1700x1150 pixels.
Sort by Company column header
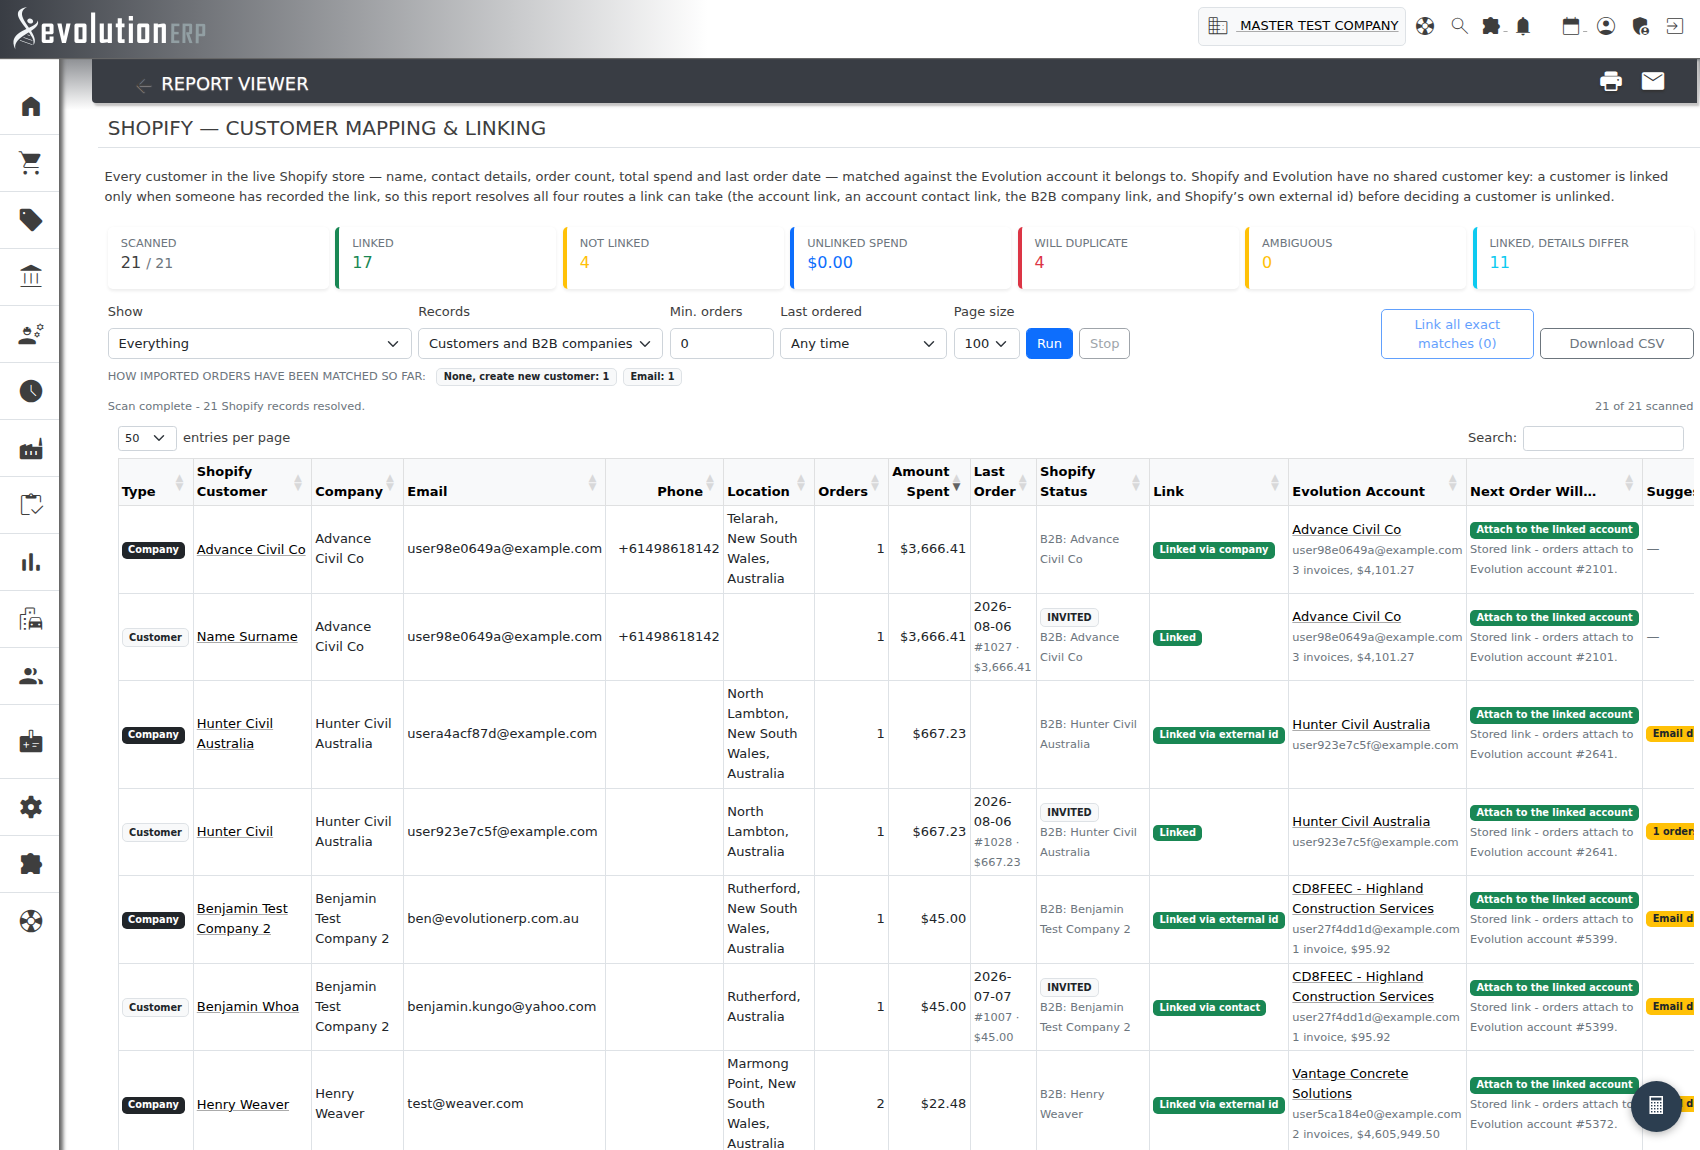(357, 482)
